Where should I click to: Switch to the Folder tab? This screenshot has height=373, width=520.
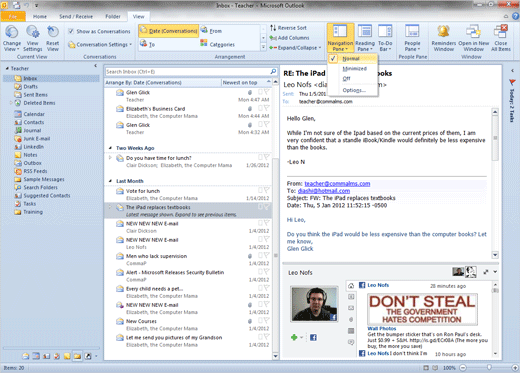pos(113,16)
